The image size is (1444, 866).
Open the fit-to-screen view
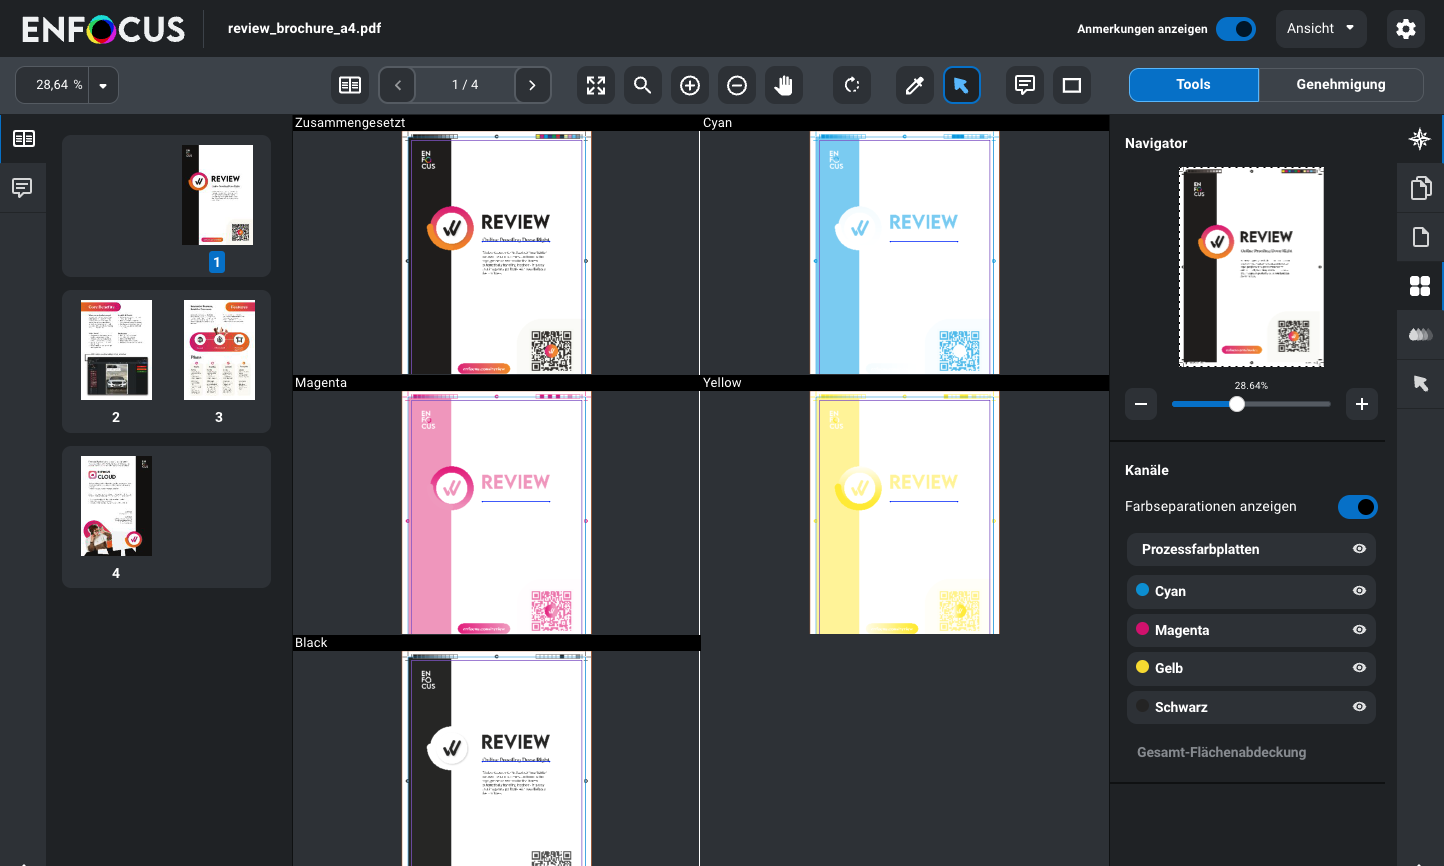(596, 85)
